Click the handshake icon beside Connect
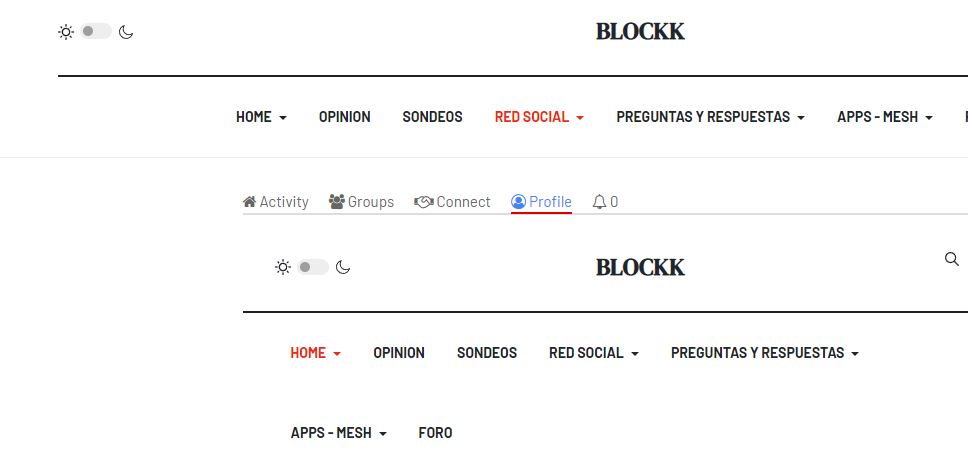Viewport: 968px width, 454px height. 423,202
